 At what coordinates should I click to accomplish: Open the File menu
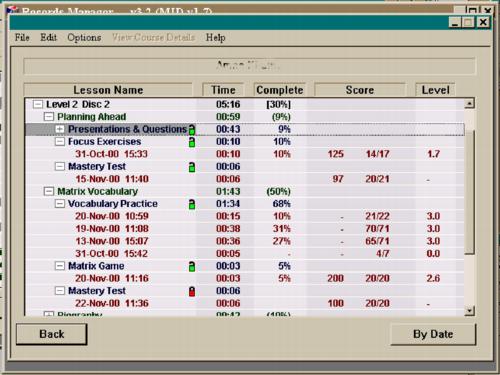[22, 37]
